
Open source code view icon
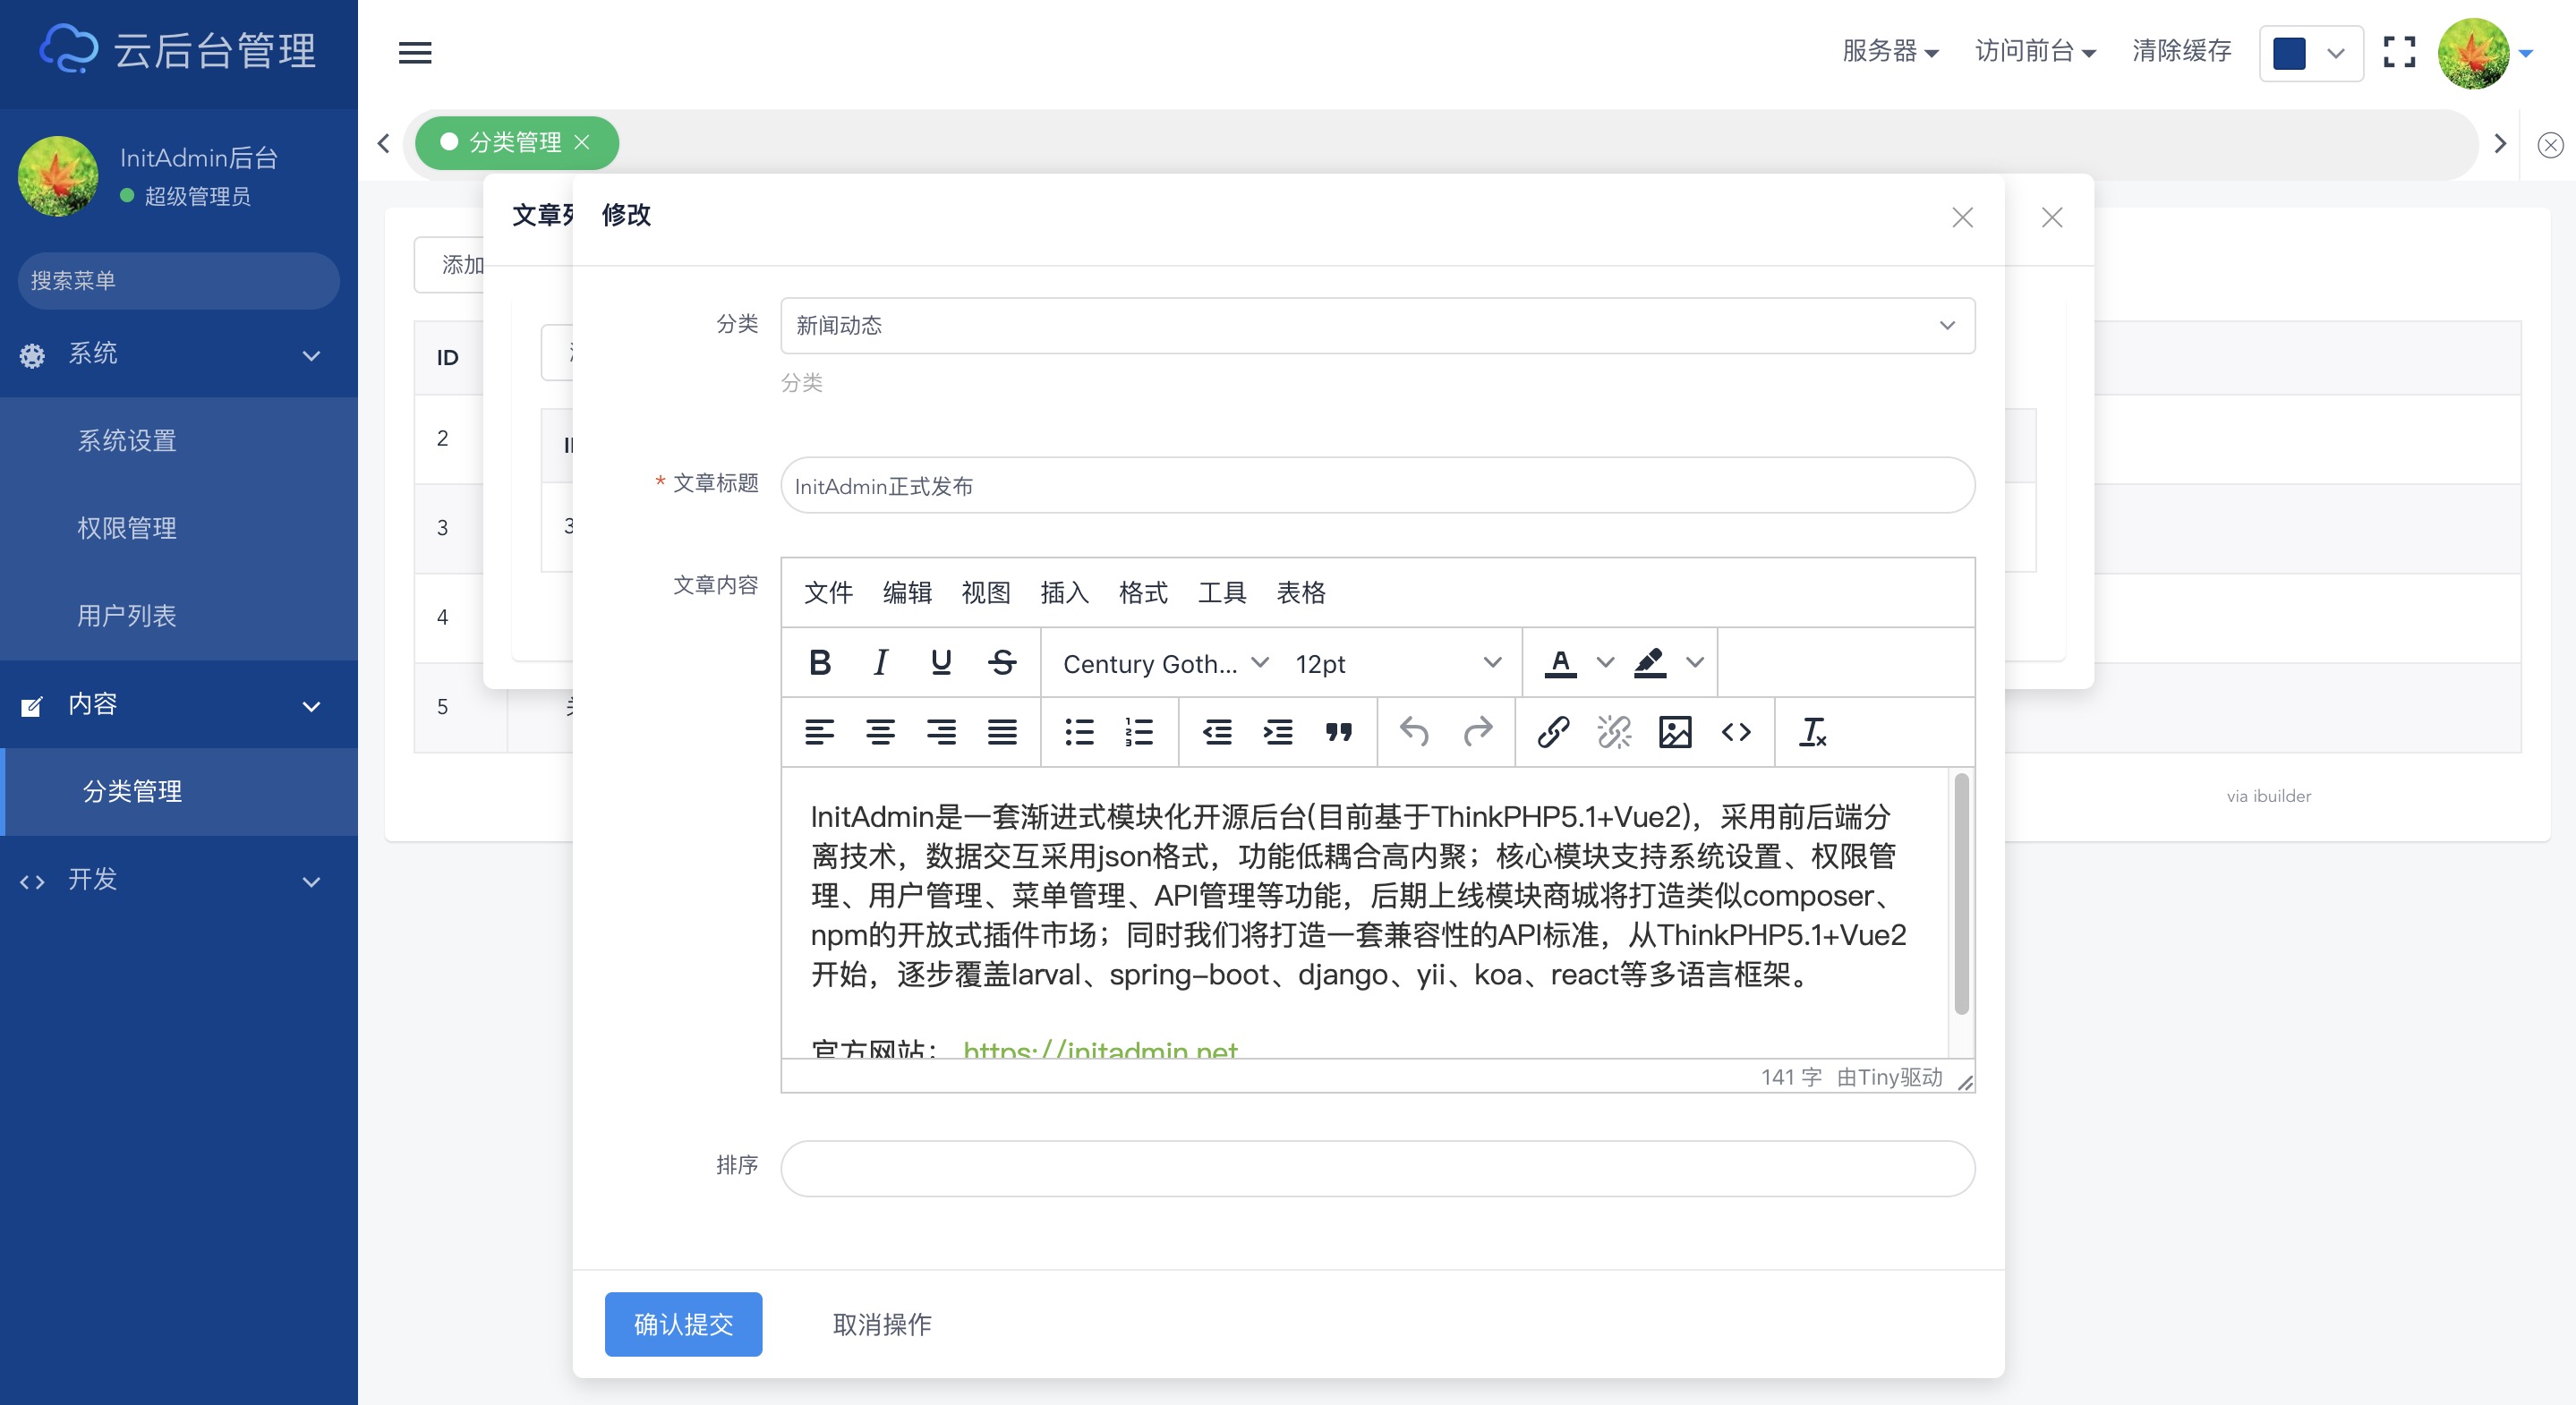tap(1736, 732)
